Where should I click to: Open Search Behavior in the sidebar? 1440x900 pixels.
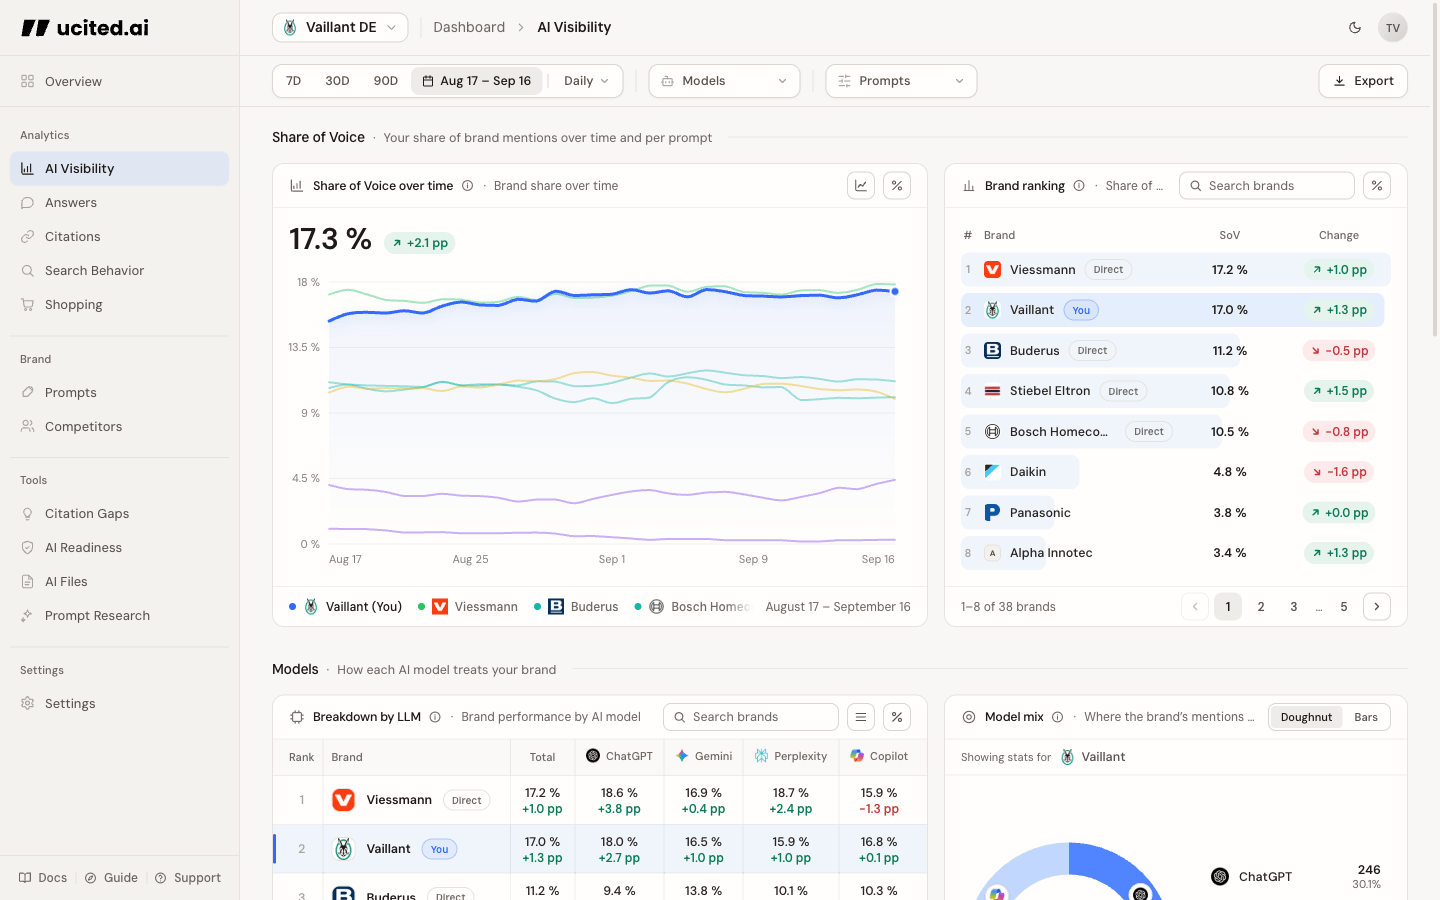pyautogui.click(x=120, y=271)
